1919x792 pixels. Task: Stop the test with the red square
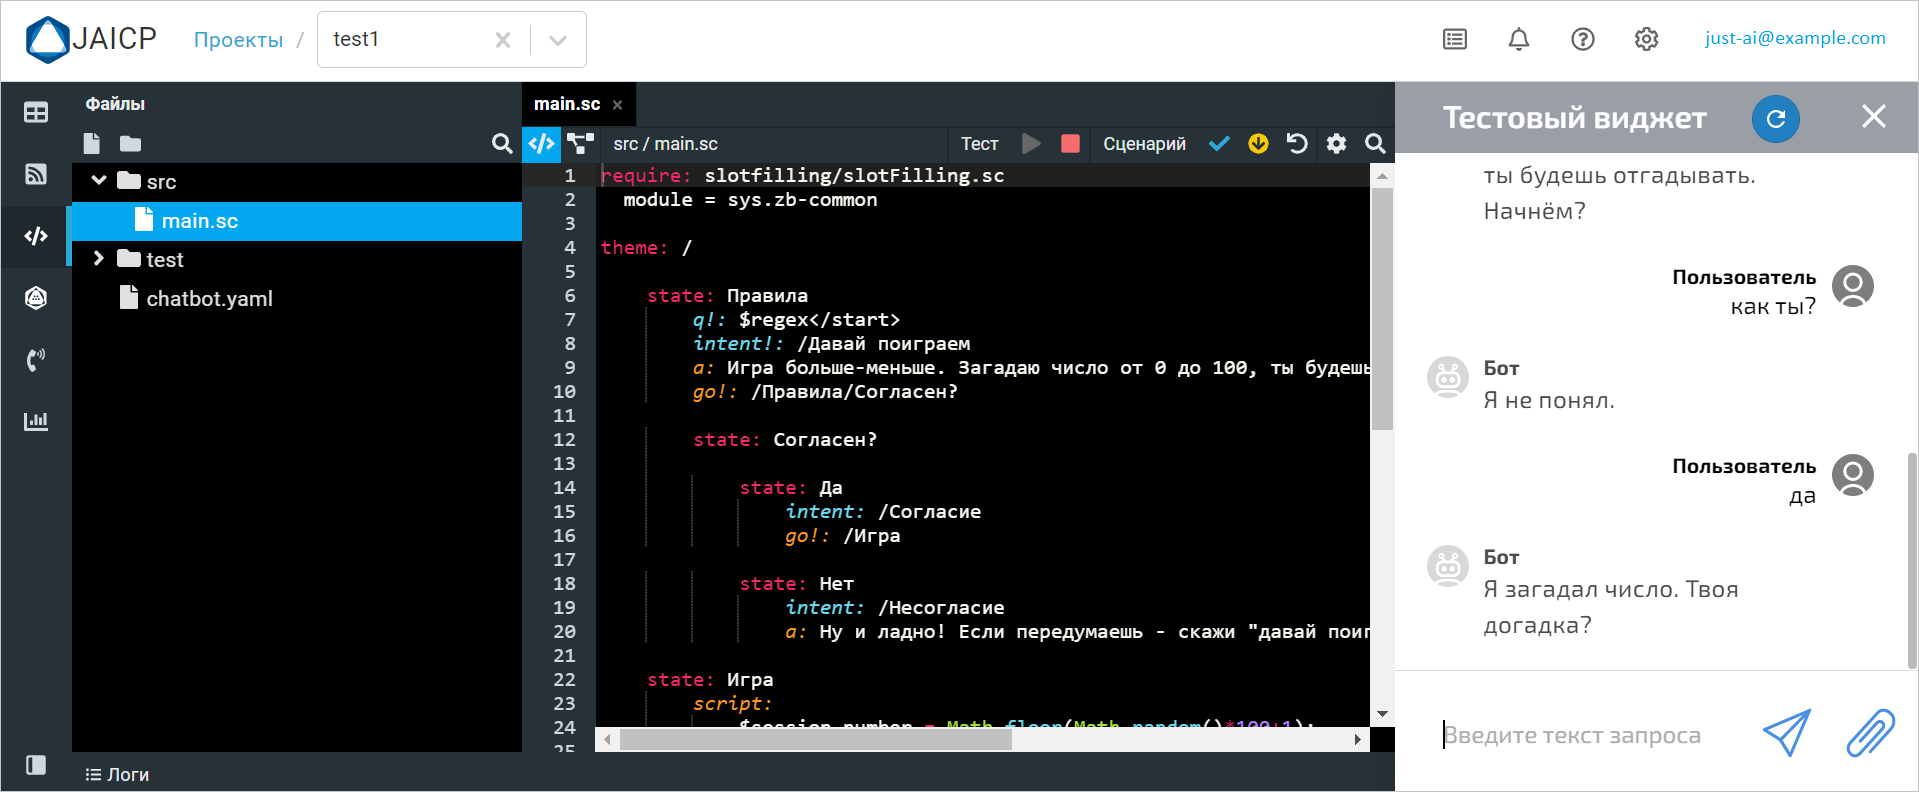point(1070,144)
